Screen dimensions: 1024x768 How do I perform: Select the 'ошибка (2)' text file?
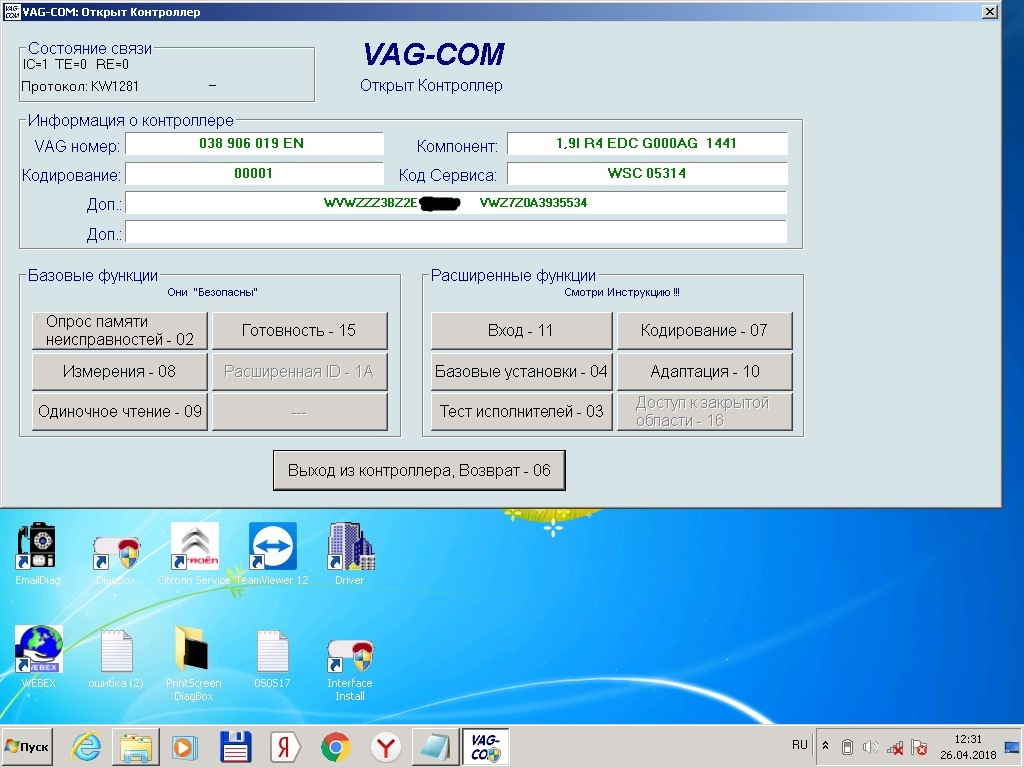(116, 658)
